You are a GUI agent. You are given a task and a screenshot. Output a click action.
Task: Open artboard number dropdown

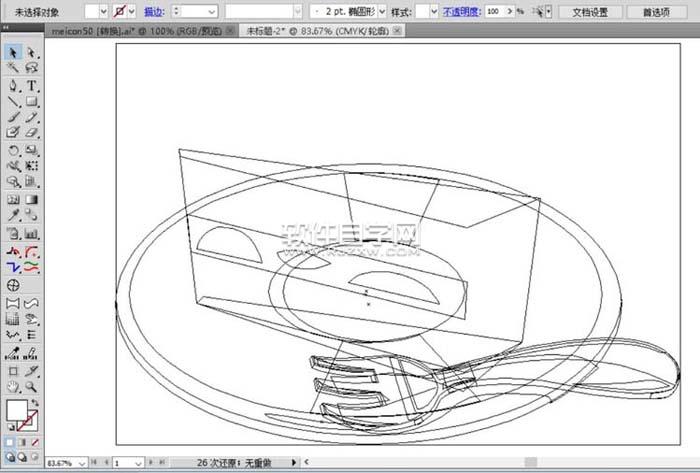(x=138, y=463)
